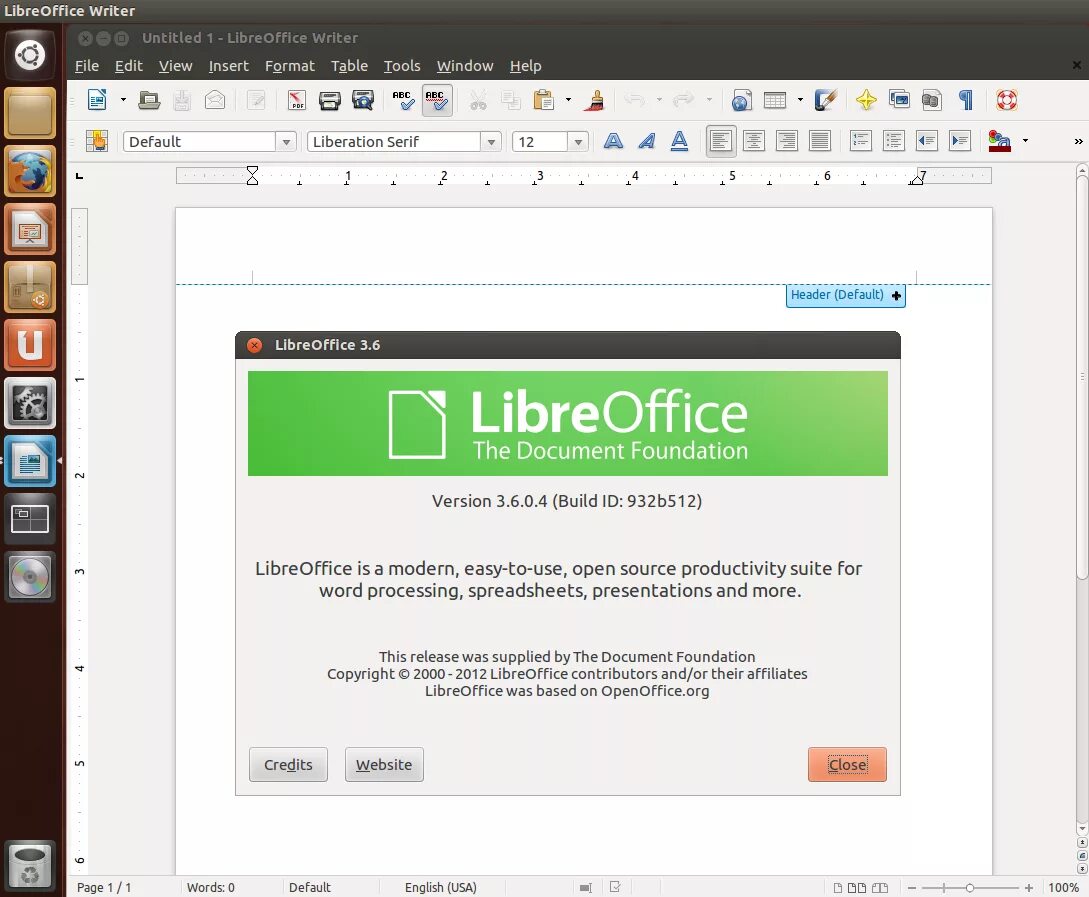
Task: Click the Export as PDF icon
Action: pyautogui.click(x=297, y=100)
